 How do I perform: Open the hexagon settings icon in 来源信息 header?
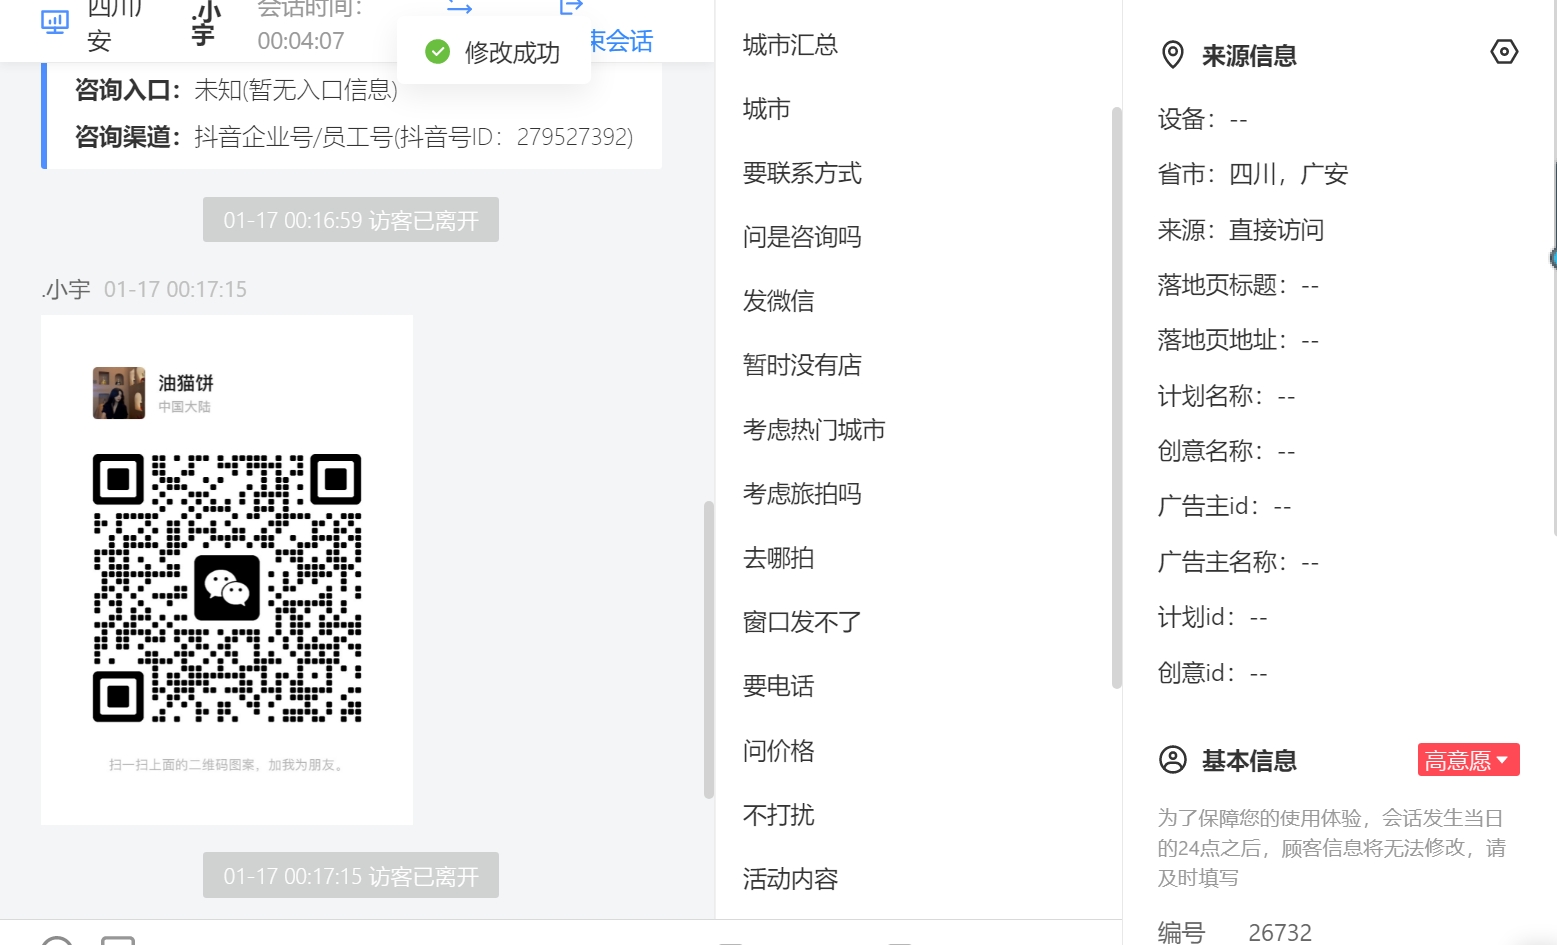[x=1504, y=52]
